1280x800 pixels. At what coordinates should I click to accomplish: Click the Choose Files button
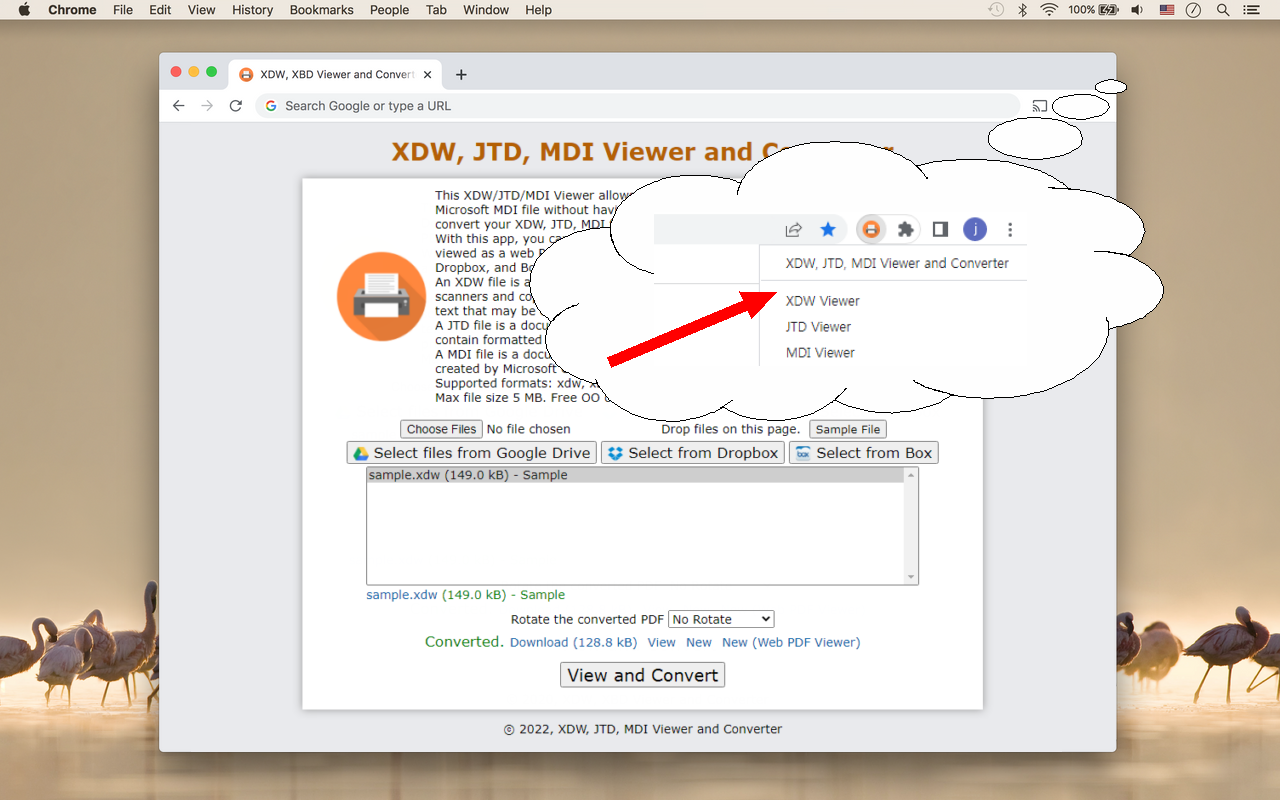[441, 428]
